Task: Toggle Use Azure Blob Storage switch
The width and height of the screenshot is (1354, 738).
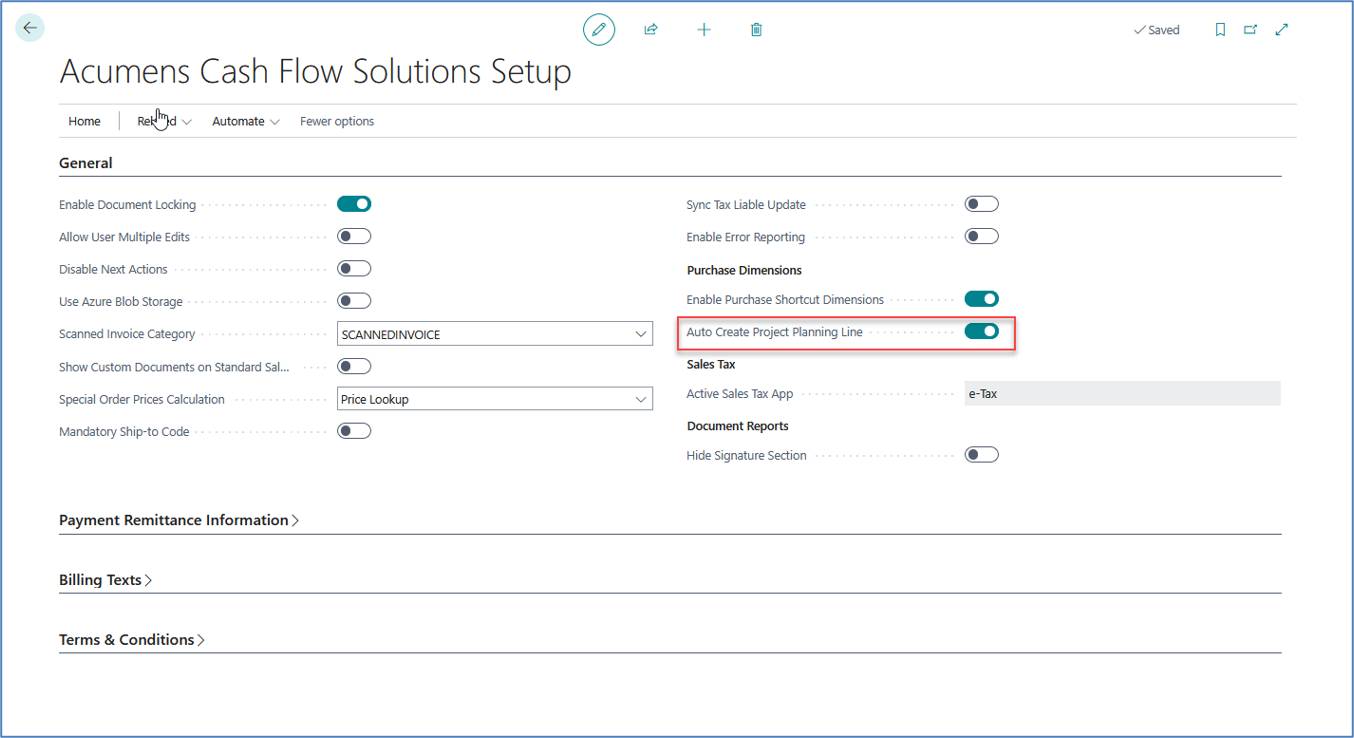Action: point(354,300)
